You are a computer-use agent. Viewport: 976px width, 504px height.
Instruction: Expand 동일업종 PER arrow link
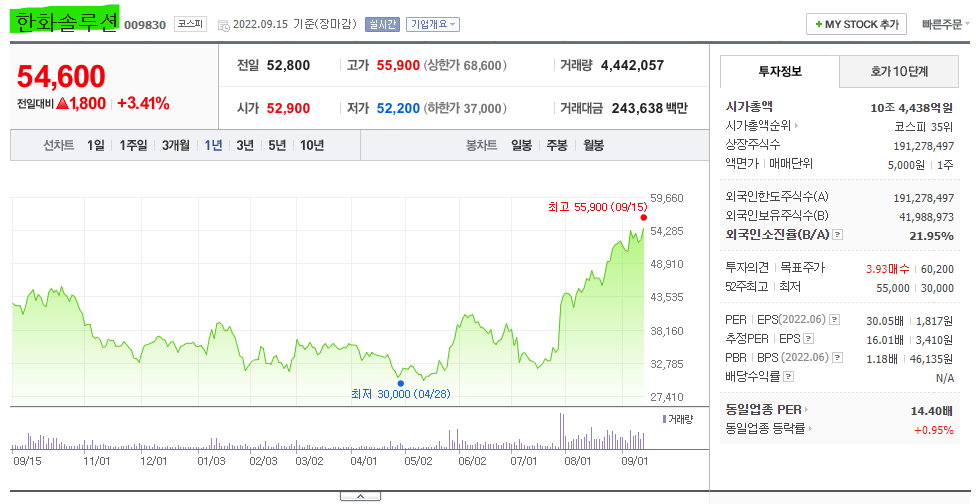[767, 409]
